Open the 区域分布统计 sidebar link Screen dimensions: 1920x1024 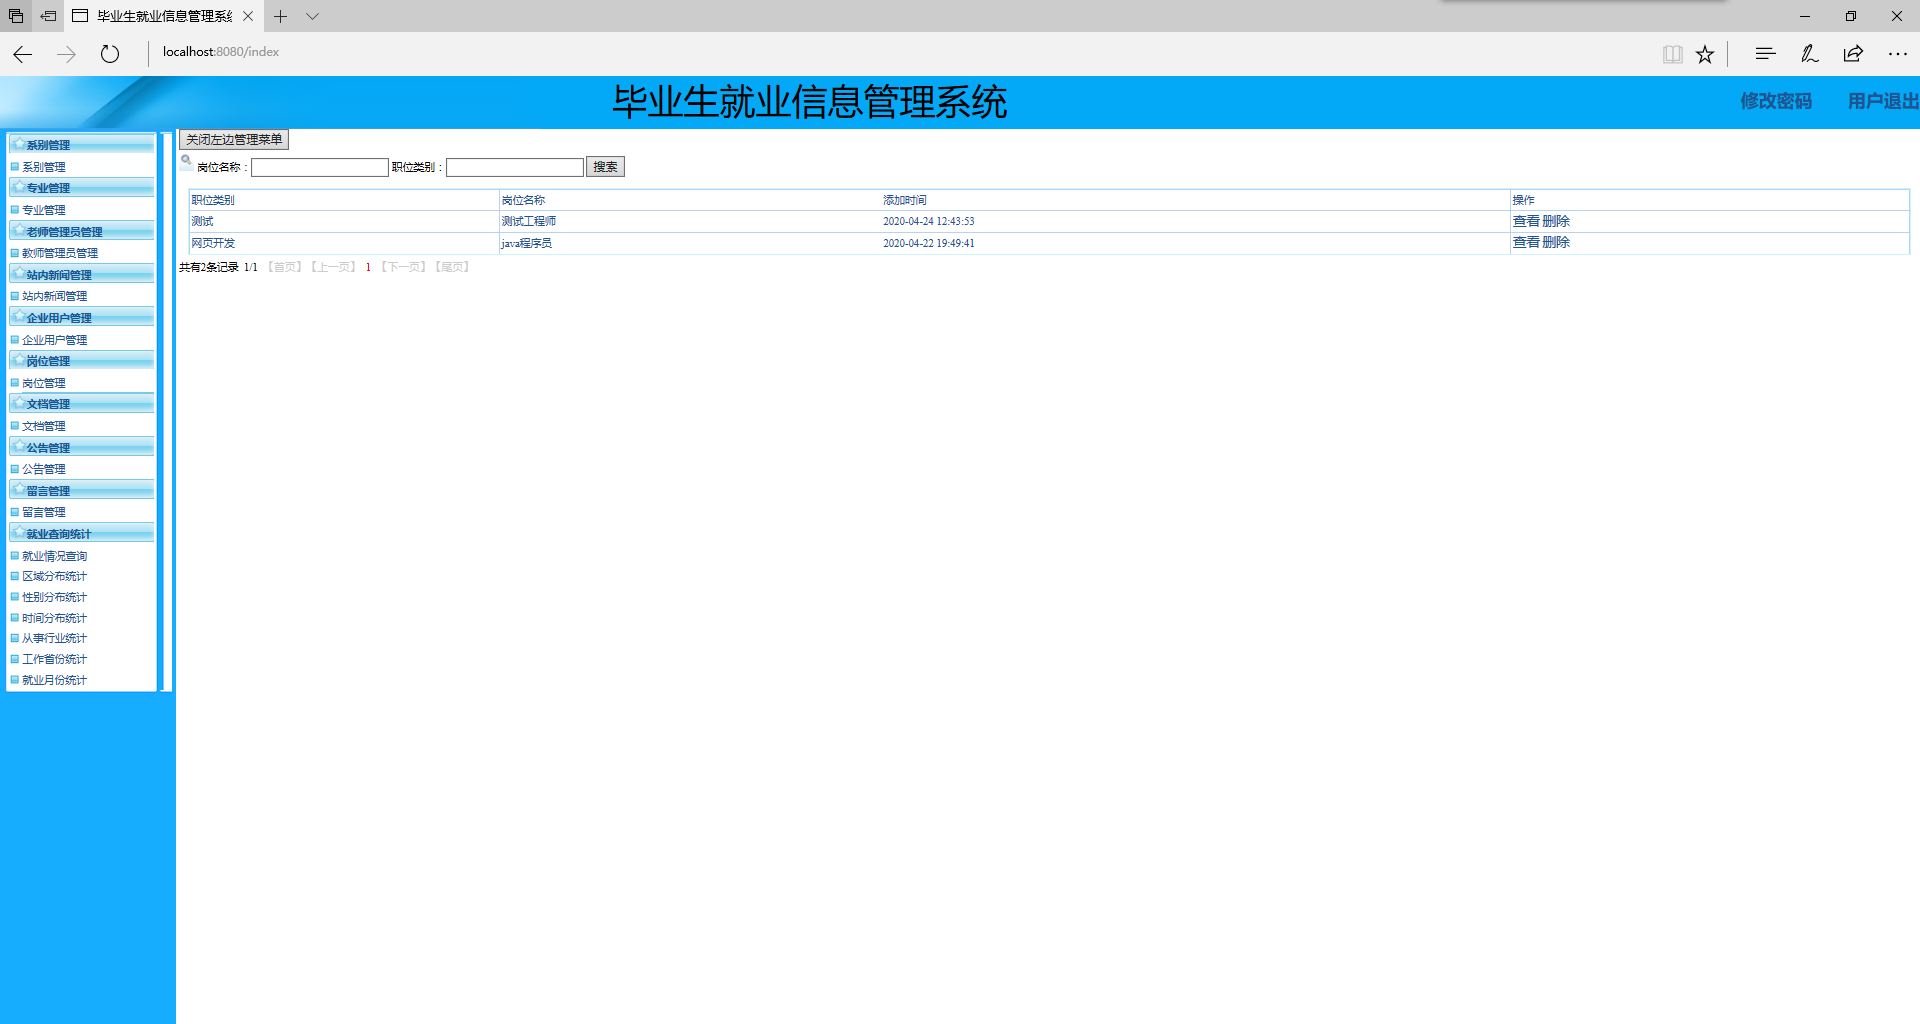pyautogui.click(x=54, y=576)
